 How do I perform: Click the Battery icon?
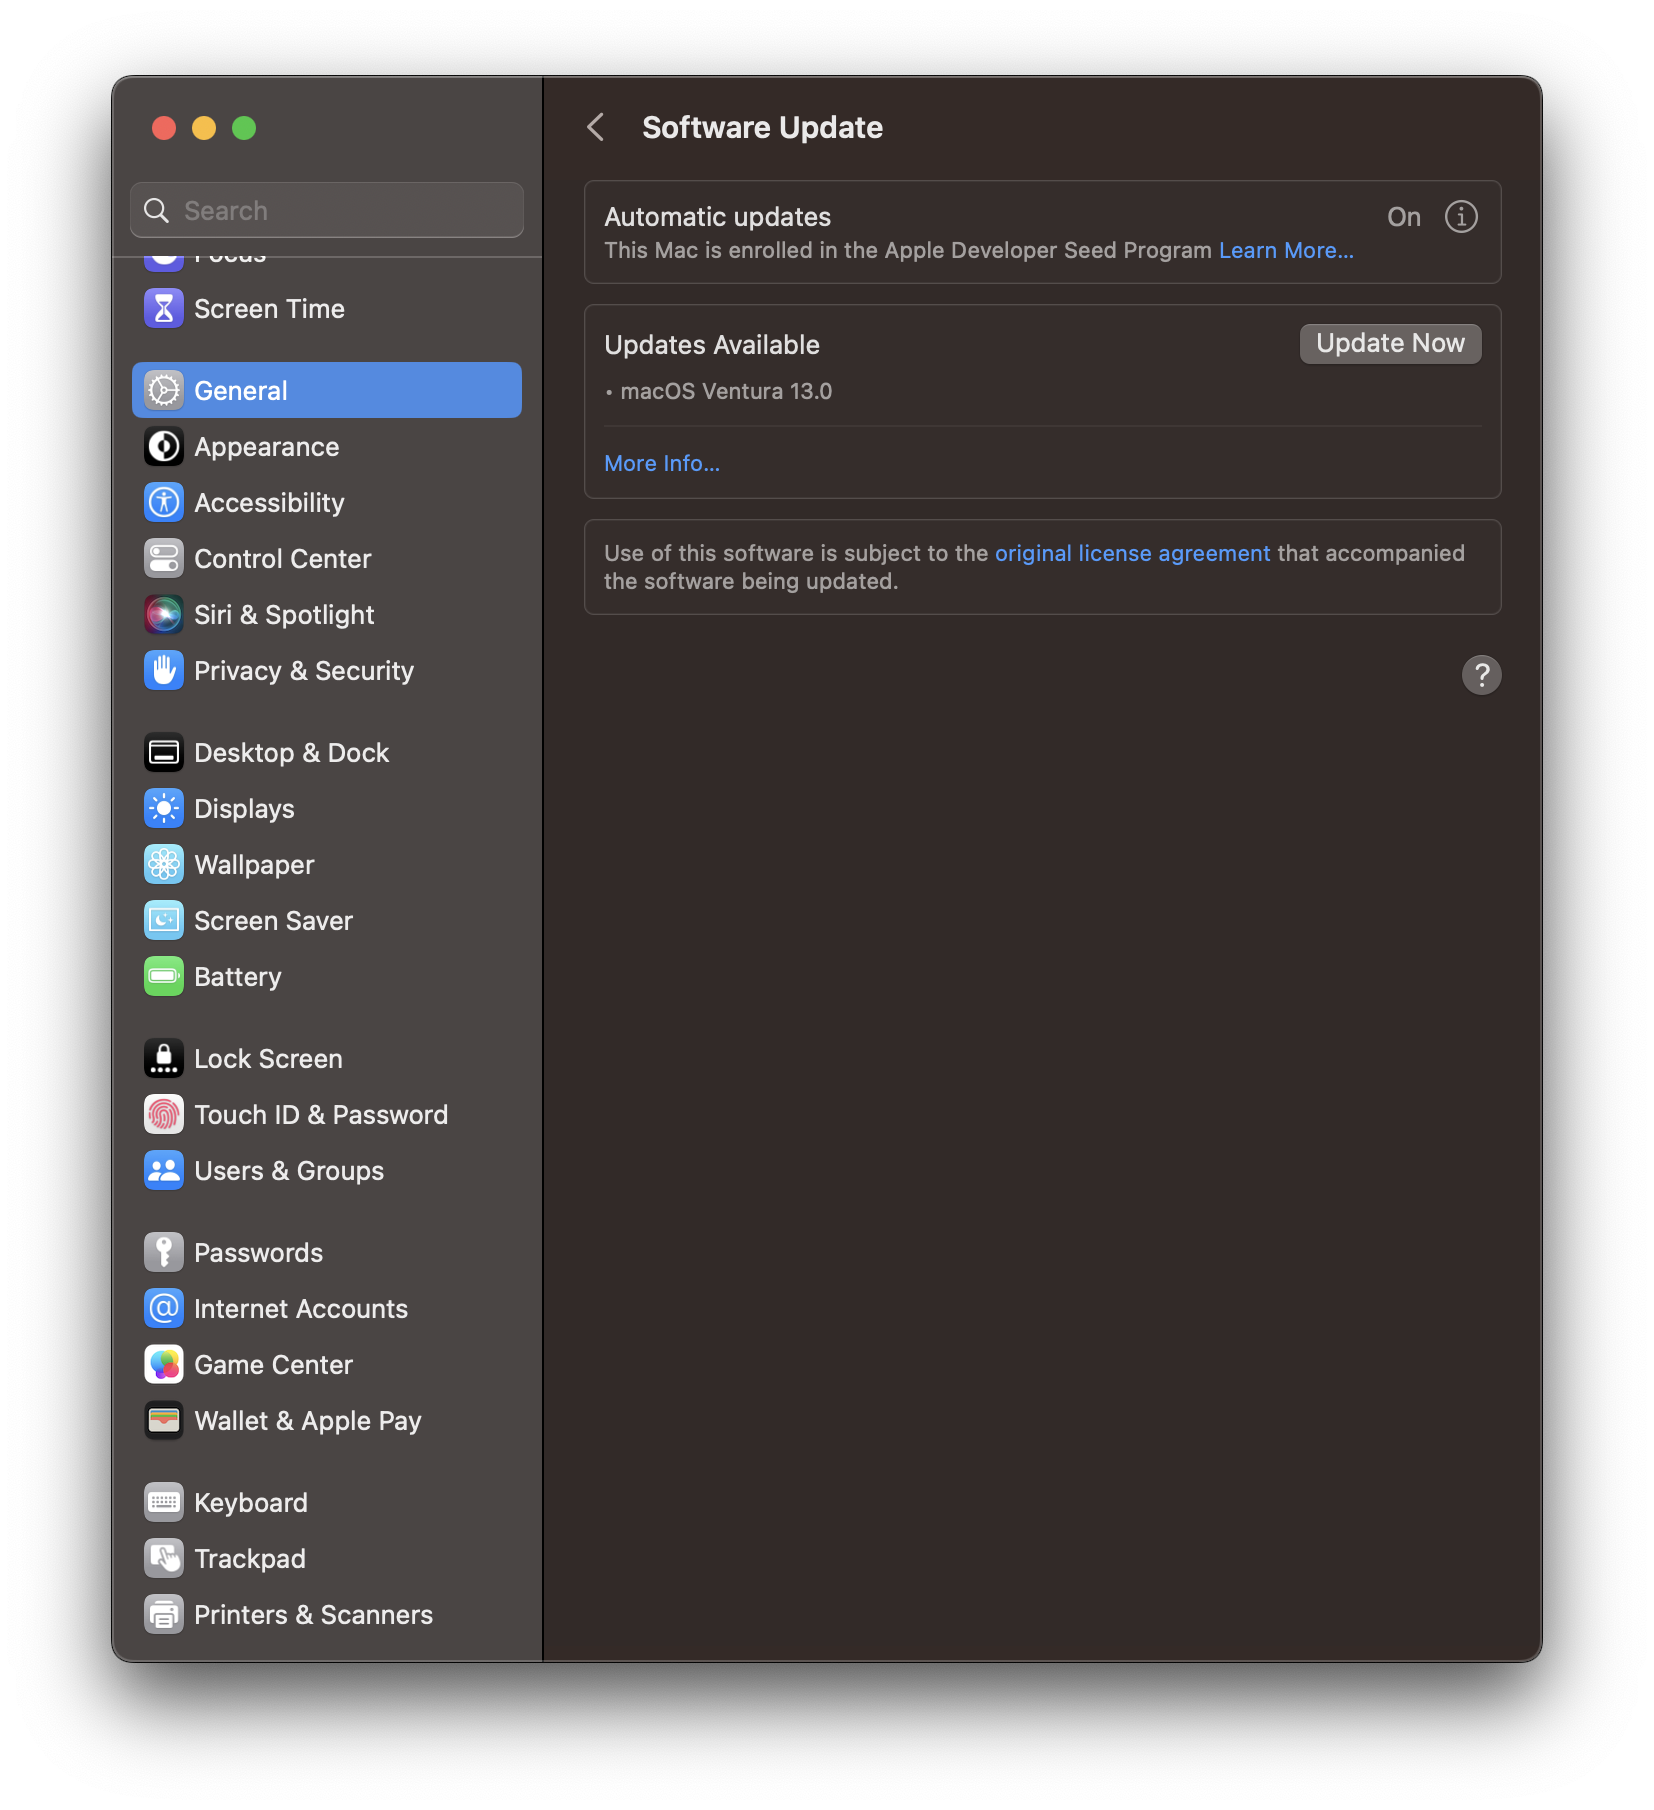click(164, 977)
